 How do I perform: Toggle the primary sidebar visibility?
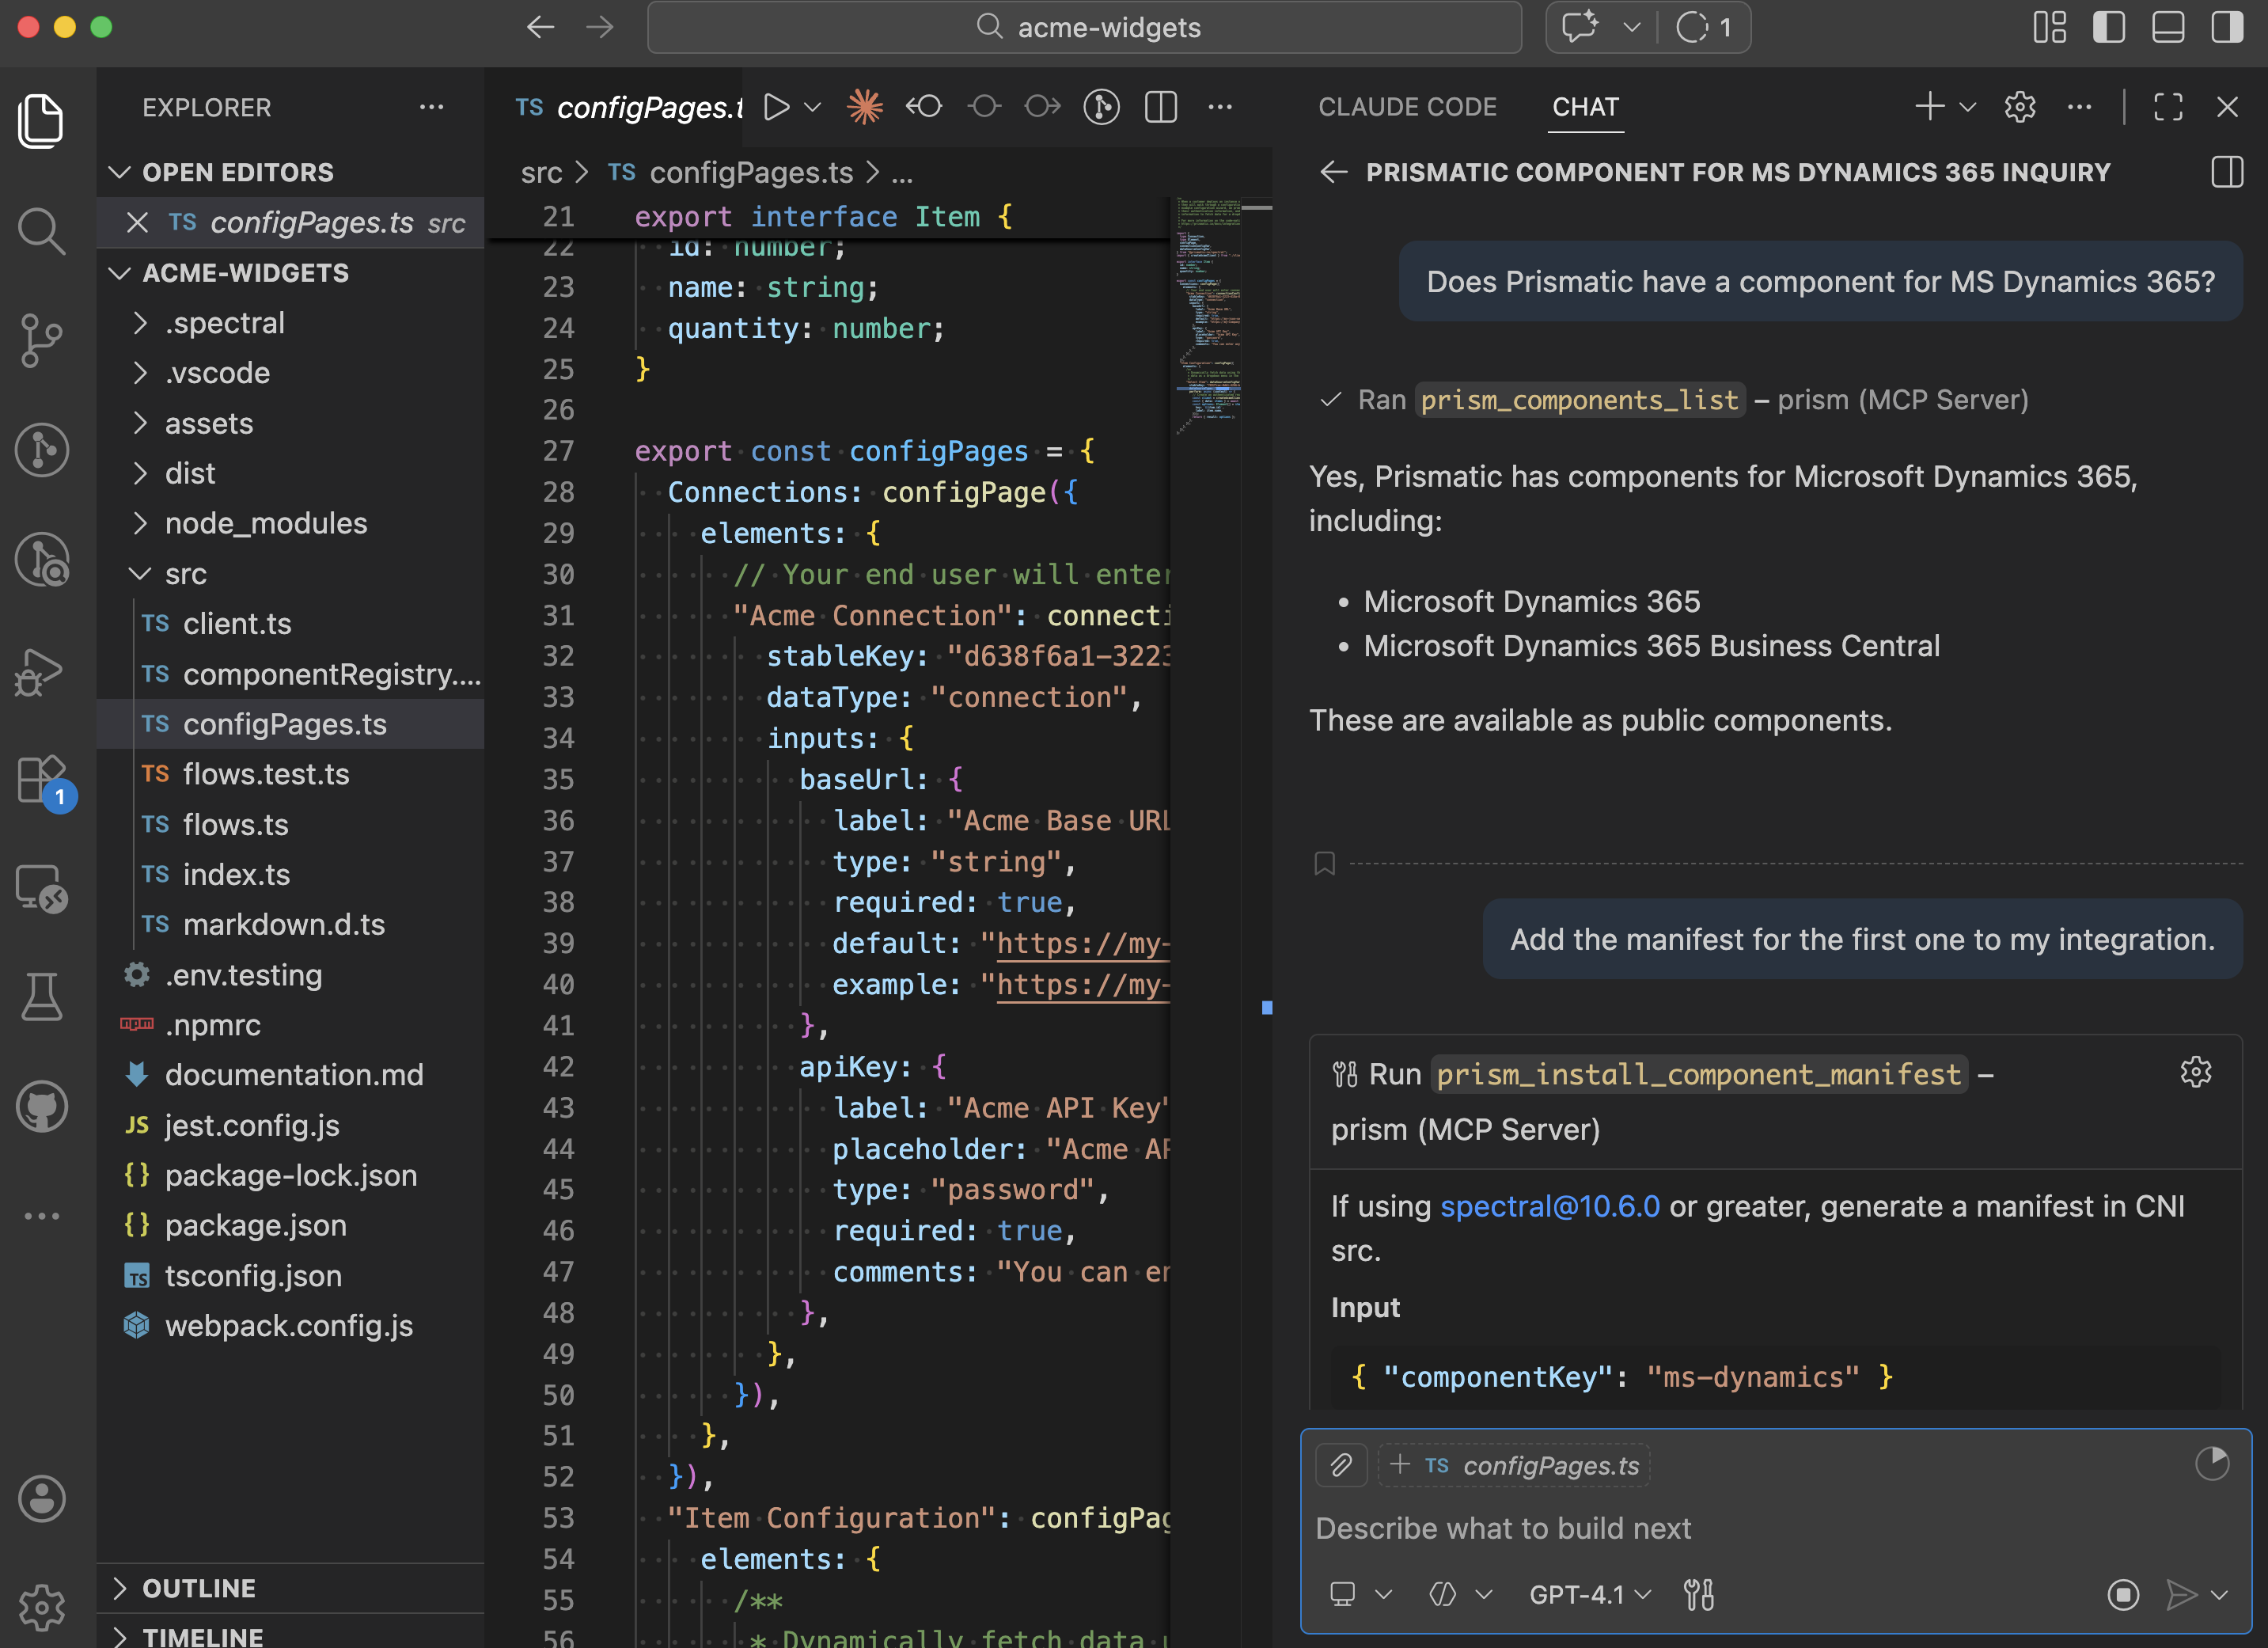pos(2109,27)
